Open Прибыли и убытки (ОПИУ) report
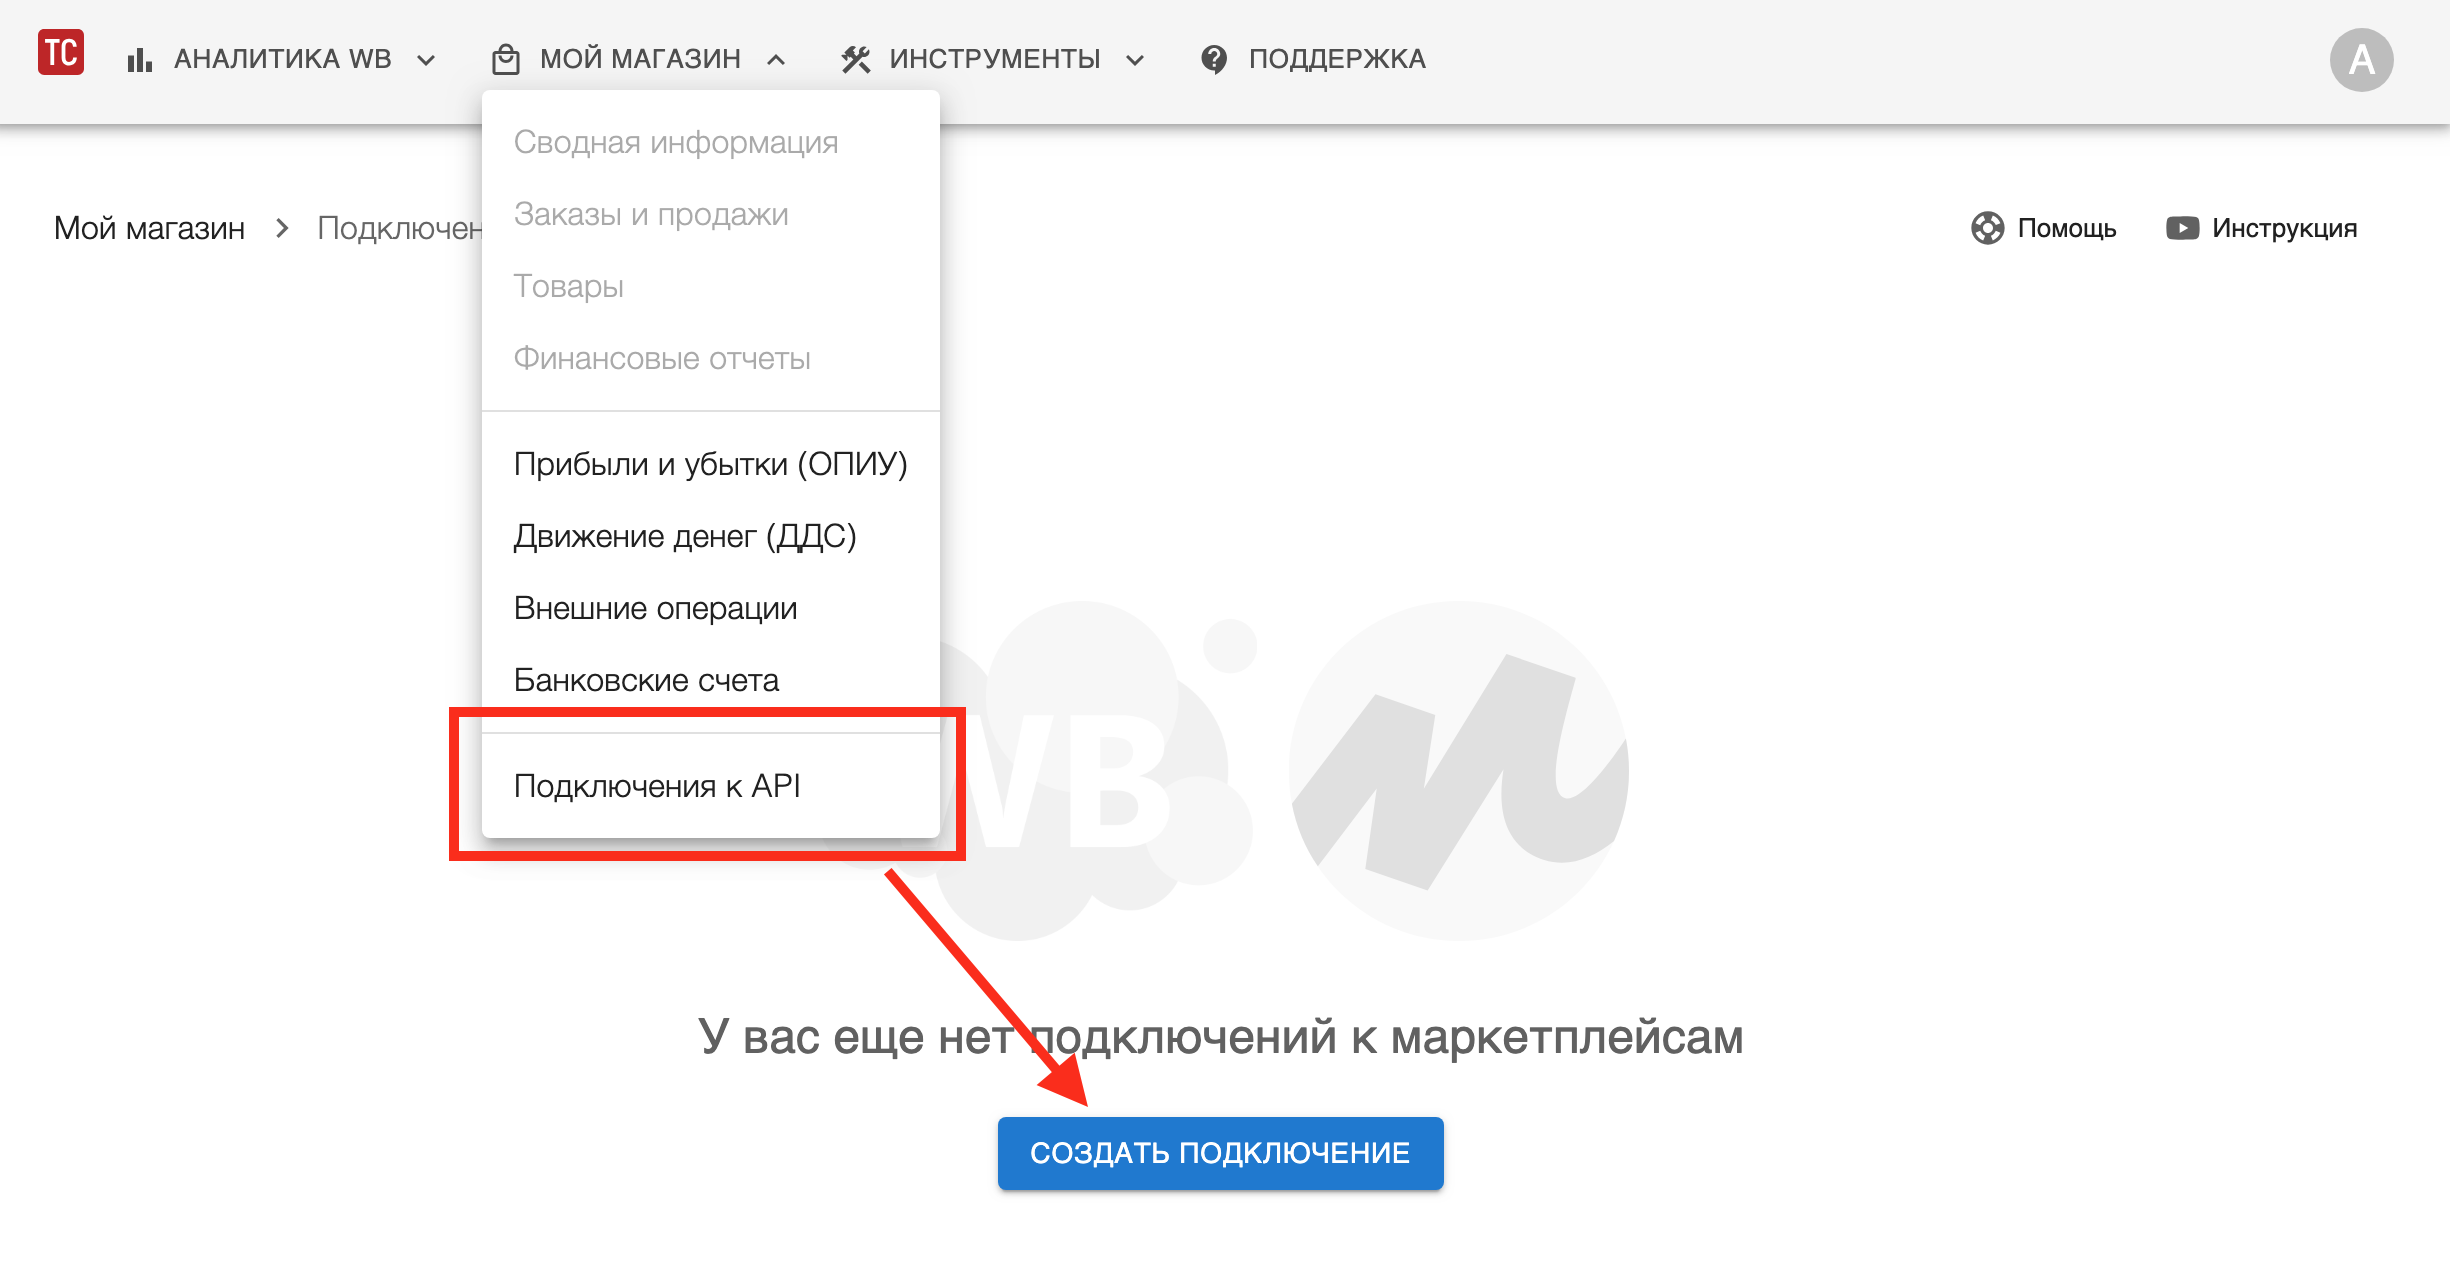Image resolution: width=2450 pixels, height=1268 pixels. tap(710, 464)
